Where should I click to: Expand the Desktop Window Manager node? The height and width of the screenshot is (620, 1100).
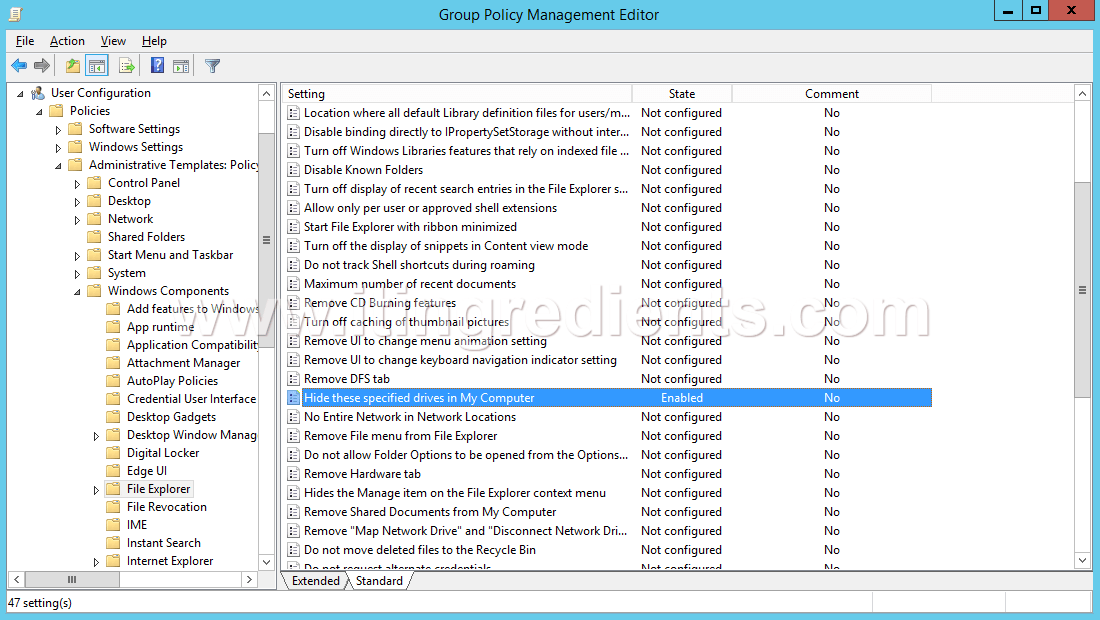[x=96, y=434]
